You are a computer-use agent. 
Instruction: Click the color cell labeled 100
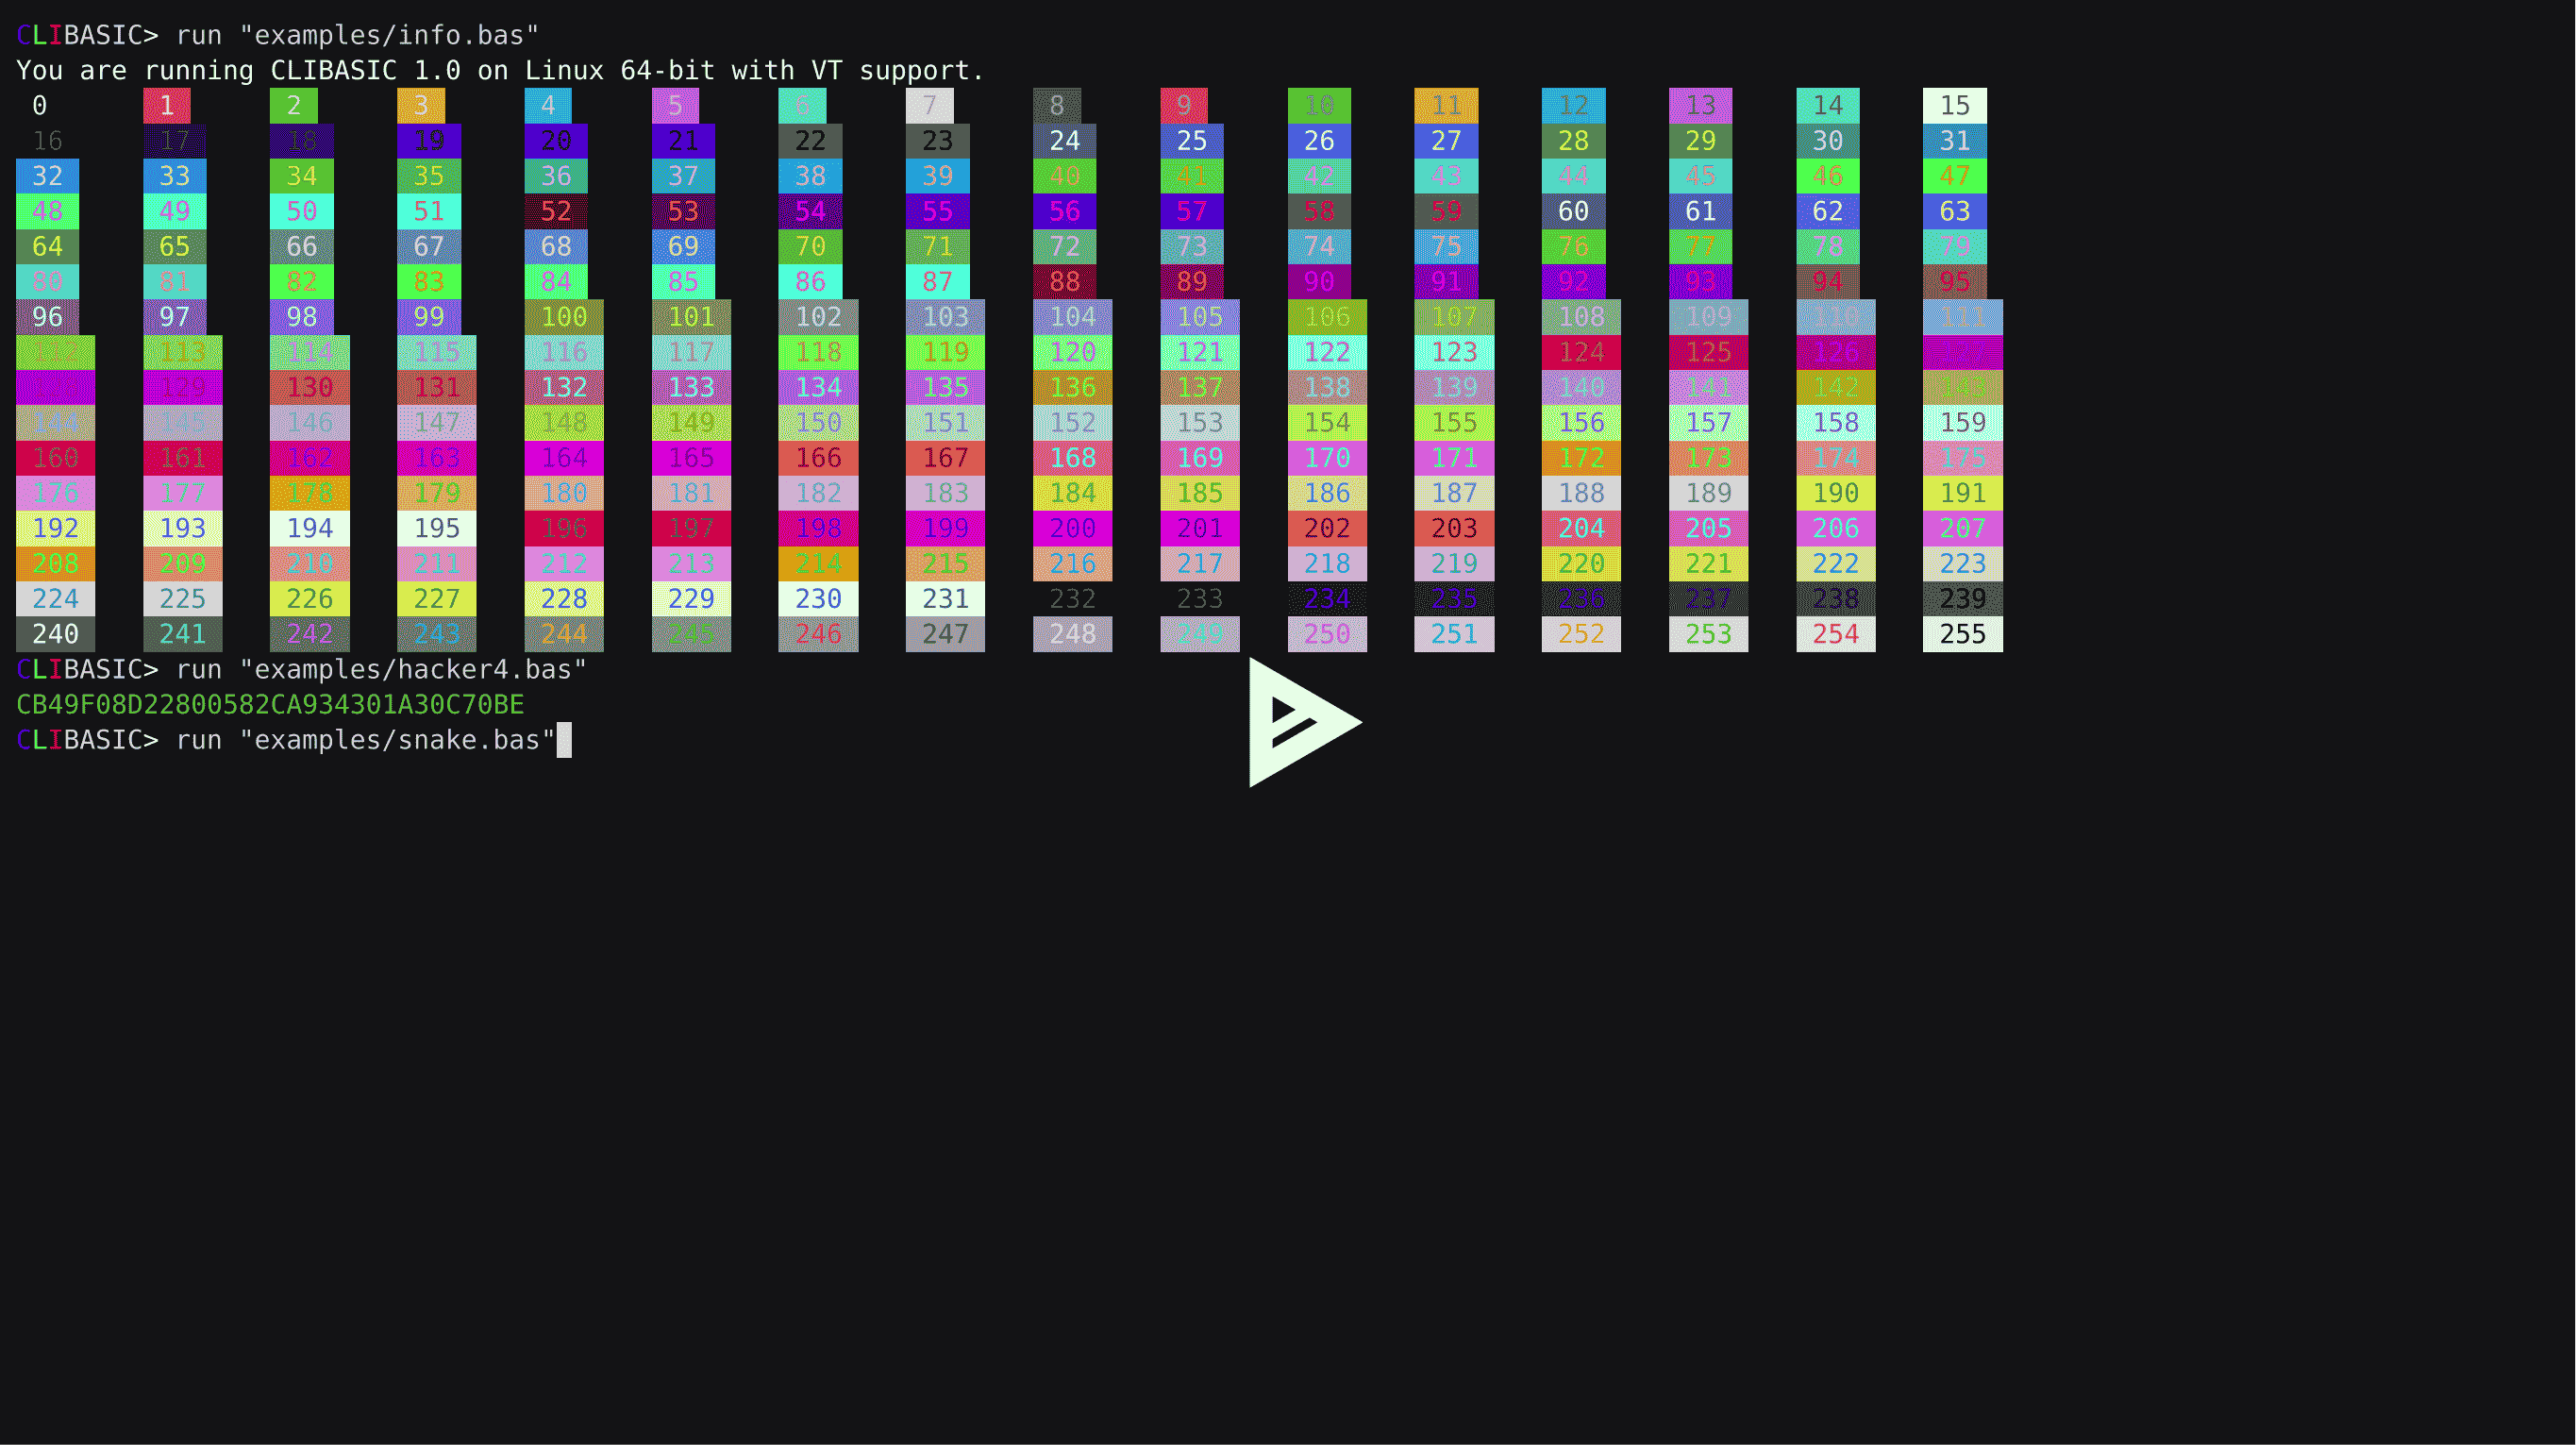point(564,317)
